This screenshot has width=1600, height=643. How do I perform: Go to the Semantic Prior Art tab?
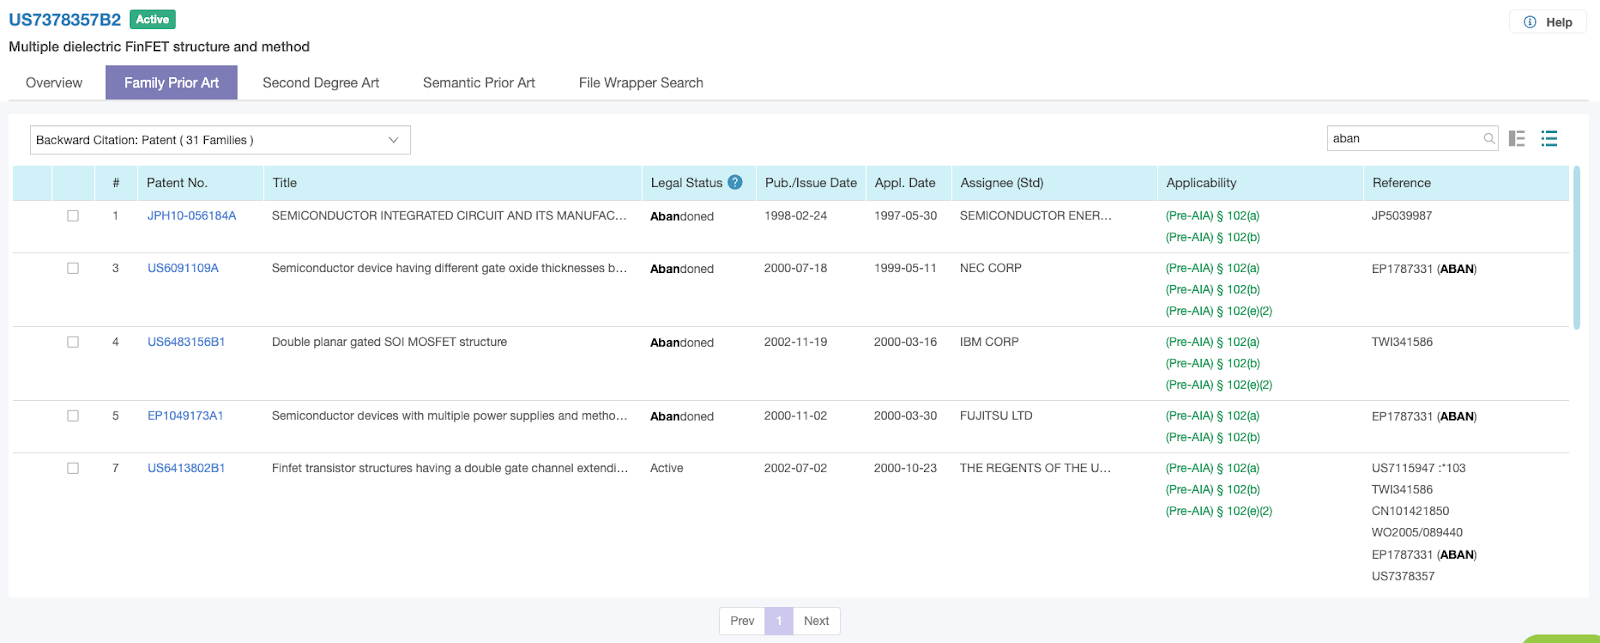(479, 83)
